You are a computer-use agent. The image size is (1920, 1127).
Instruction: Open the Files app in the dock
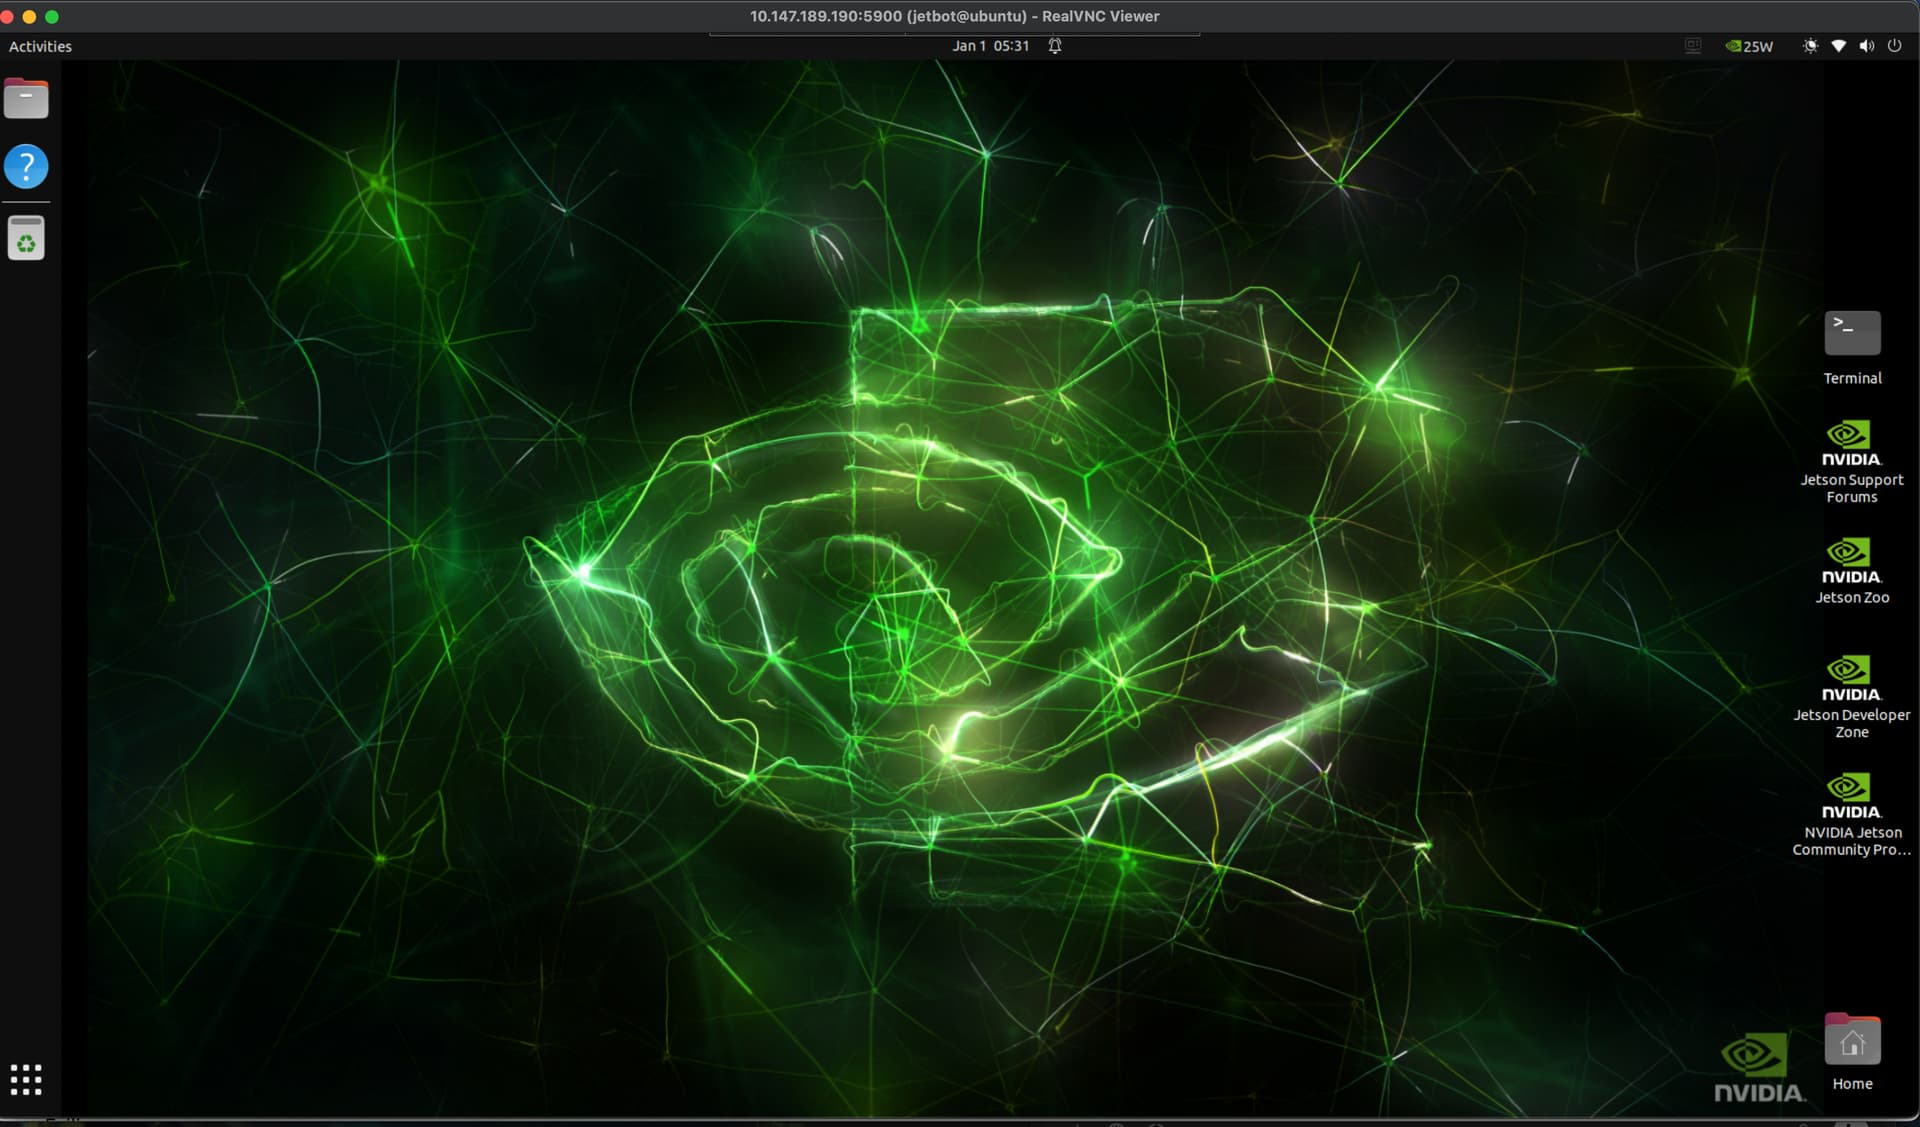coord(26,98)
